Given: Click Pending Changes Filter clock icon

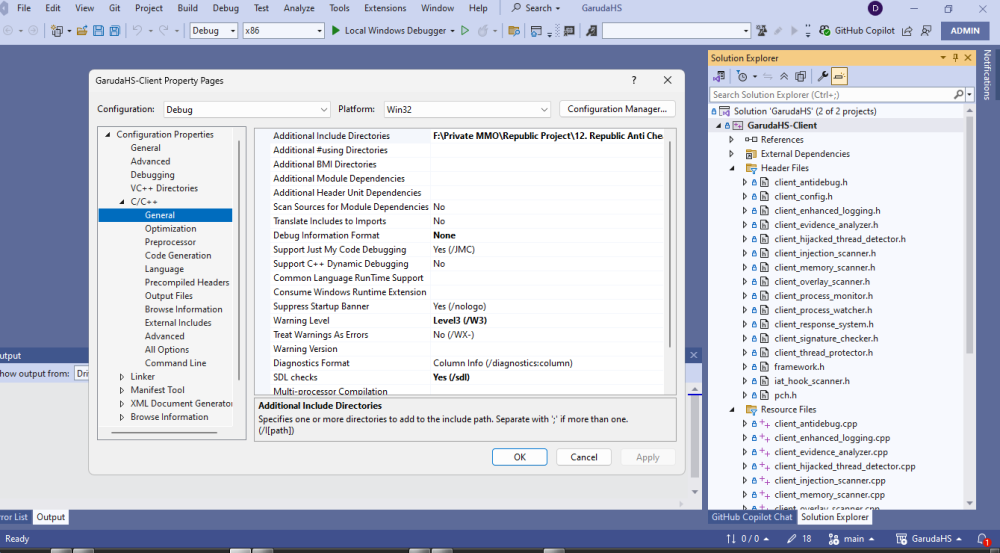Looking at the screenshot, I should click(x=742, y=77).
